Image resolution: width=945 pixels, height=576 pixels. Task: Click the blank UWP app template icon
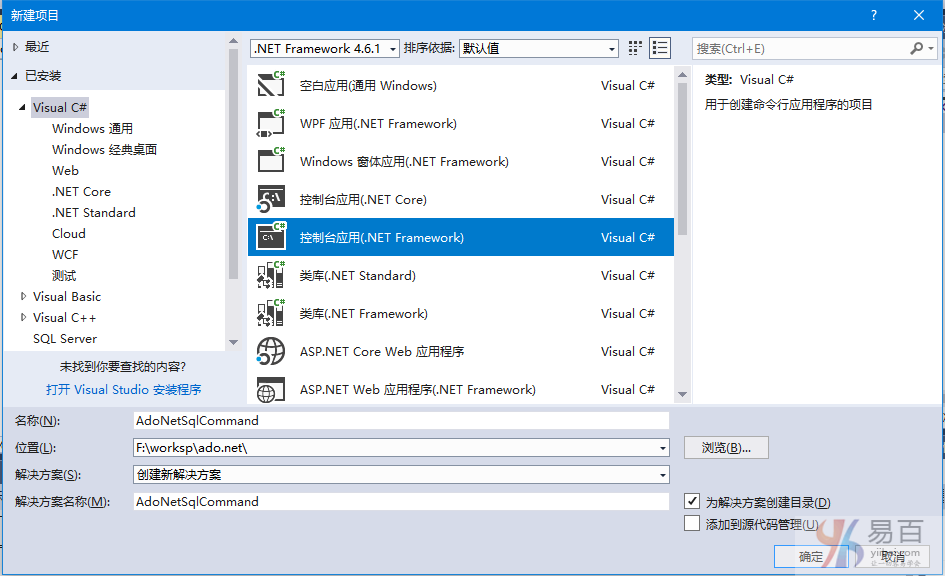271,85
